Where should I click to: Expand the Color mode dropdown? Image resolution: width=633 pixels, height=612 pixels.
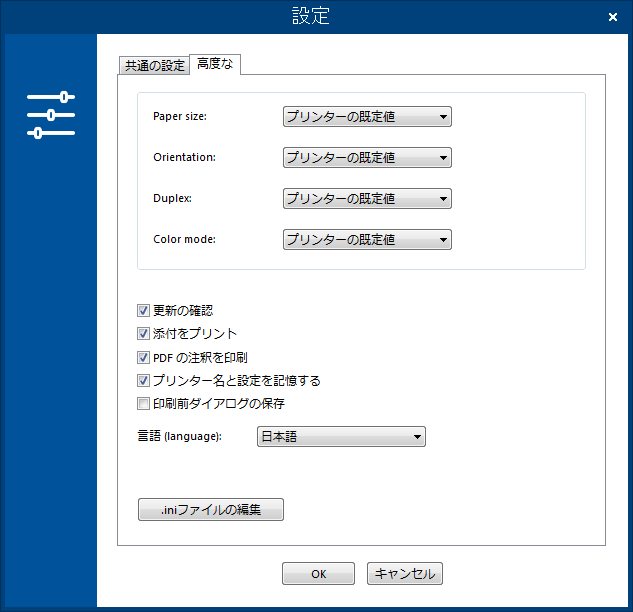coord(367,239)
